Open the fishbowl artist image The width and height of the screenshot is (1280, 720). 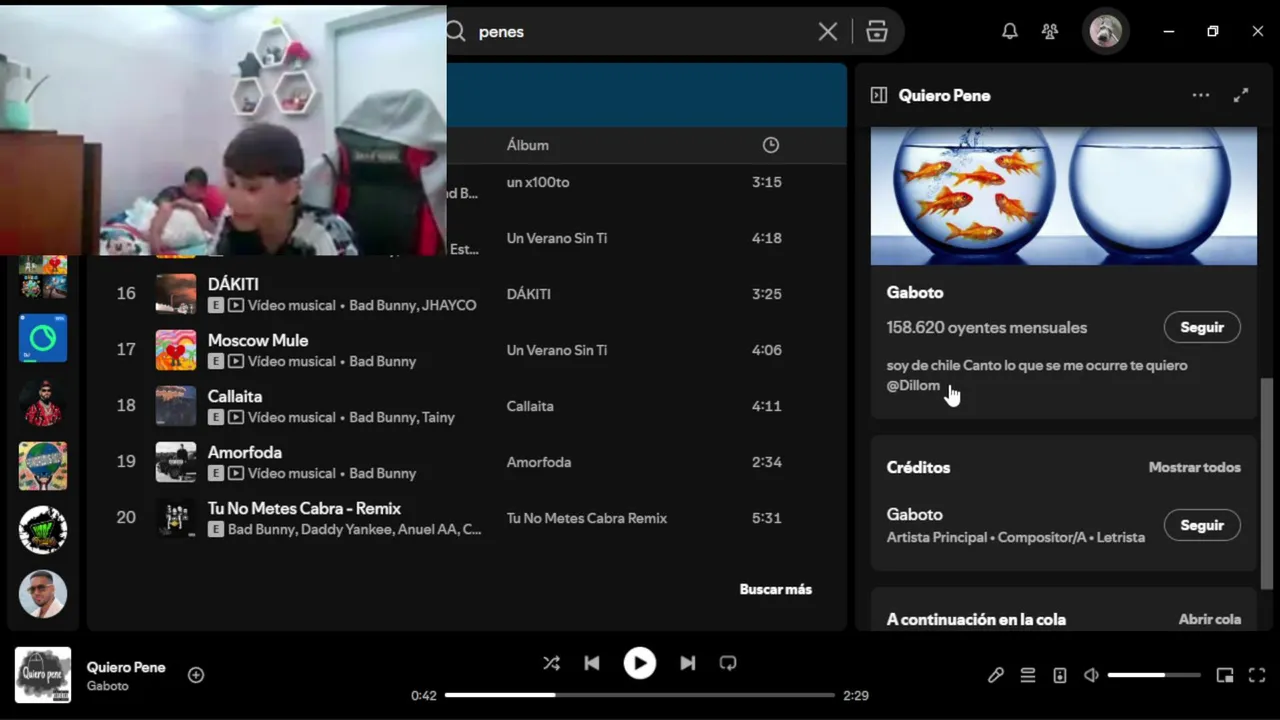tap(1064, 196)
